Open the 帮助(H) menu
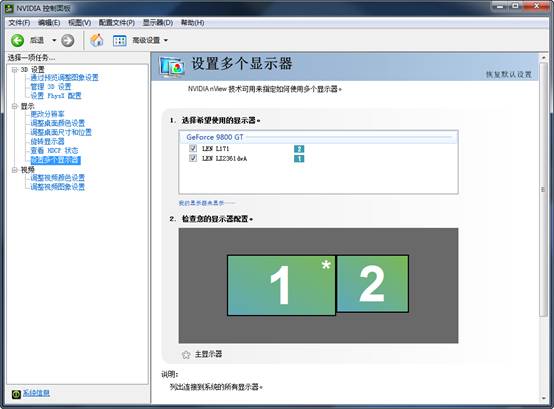The image size is (554, 409). pos(193,23)
